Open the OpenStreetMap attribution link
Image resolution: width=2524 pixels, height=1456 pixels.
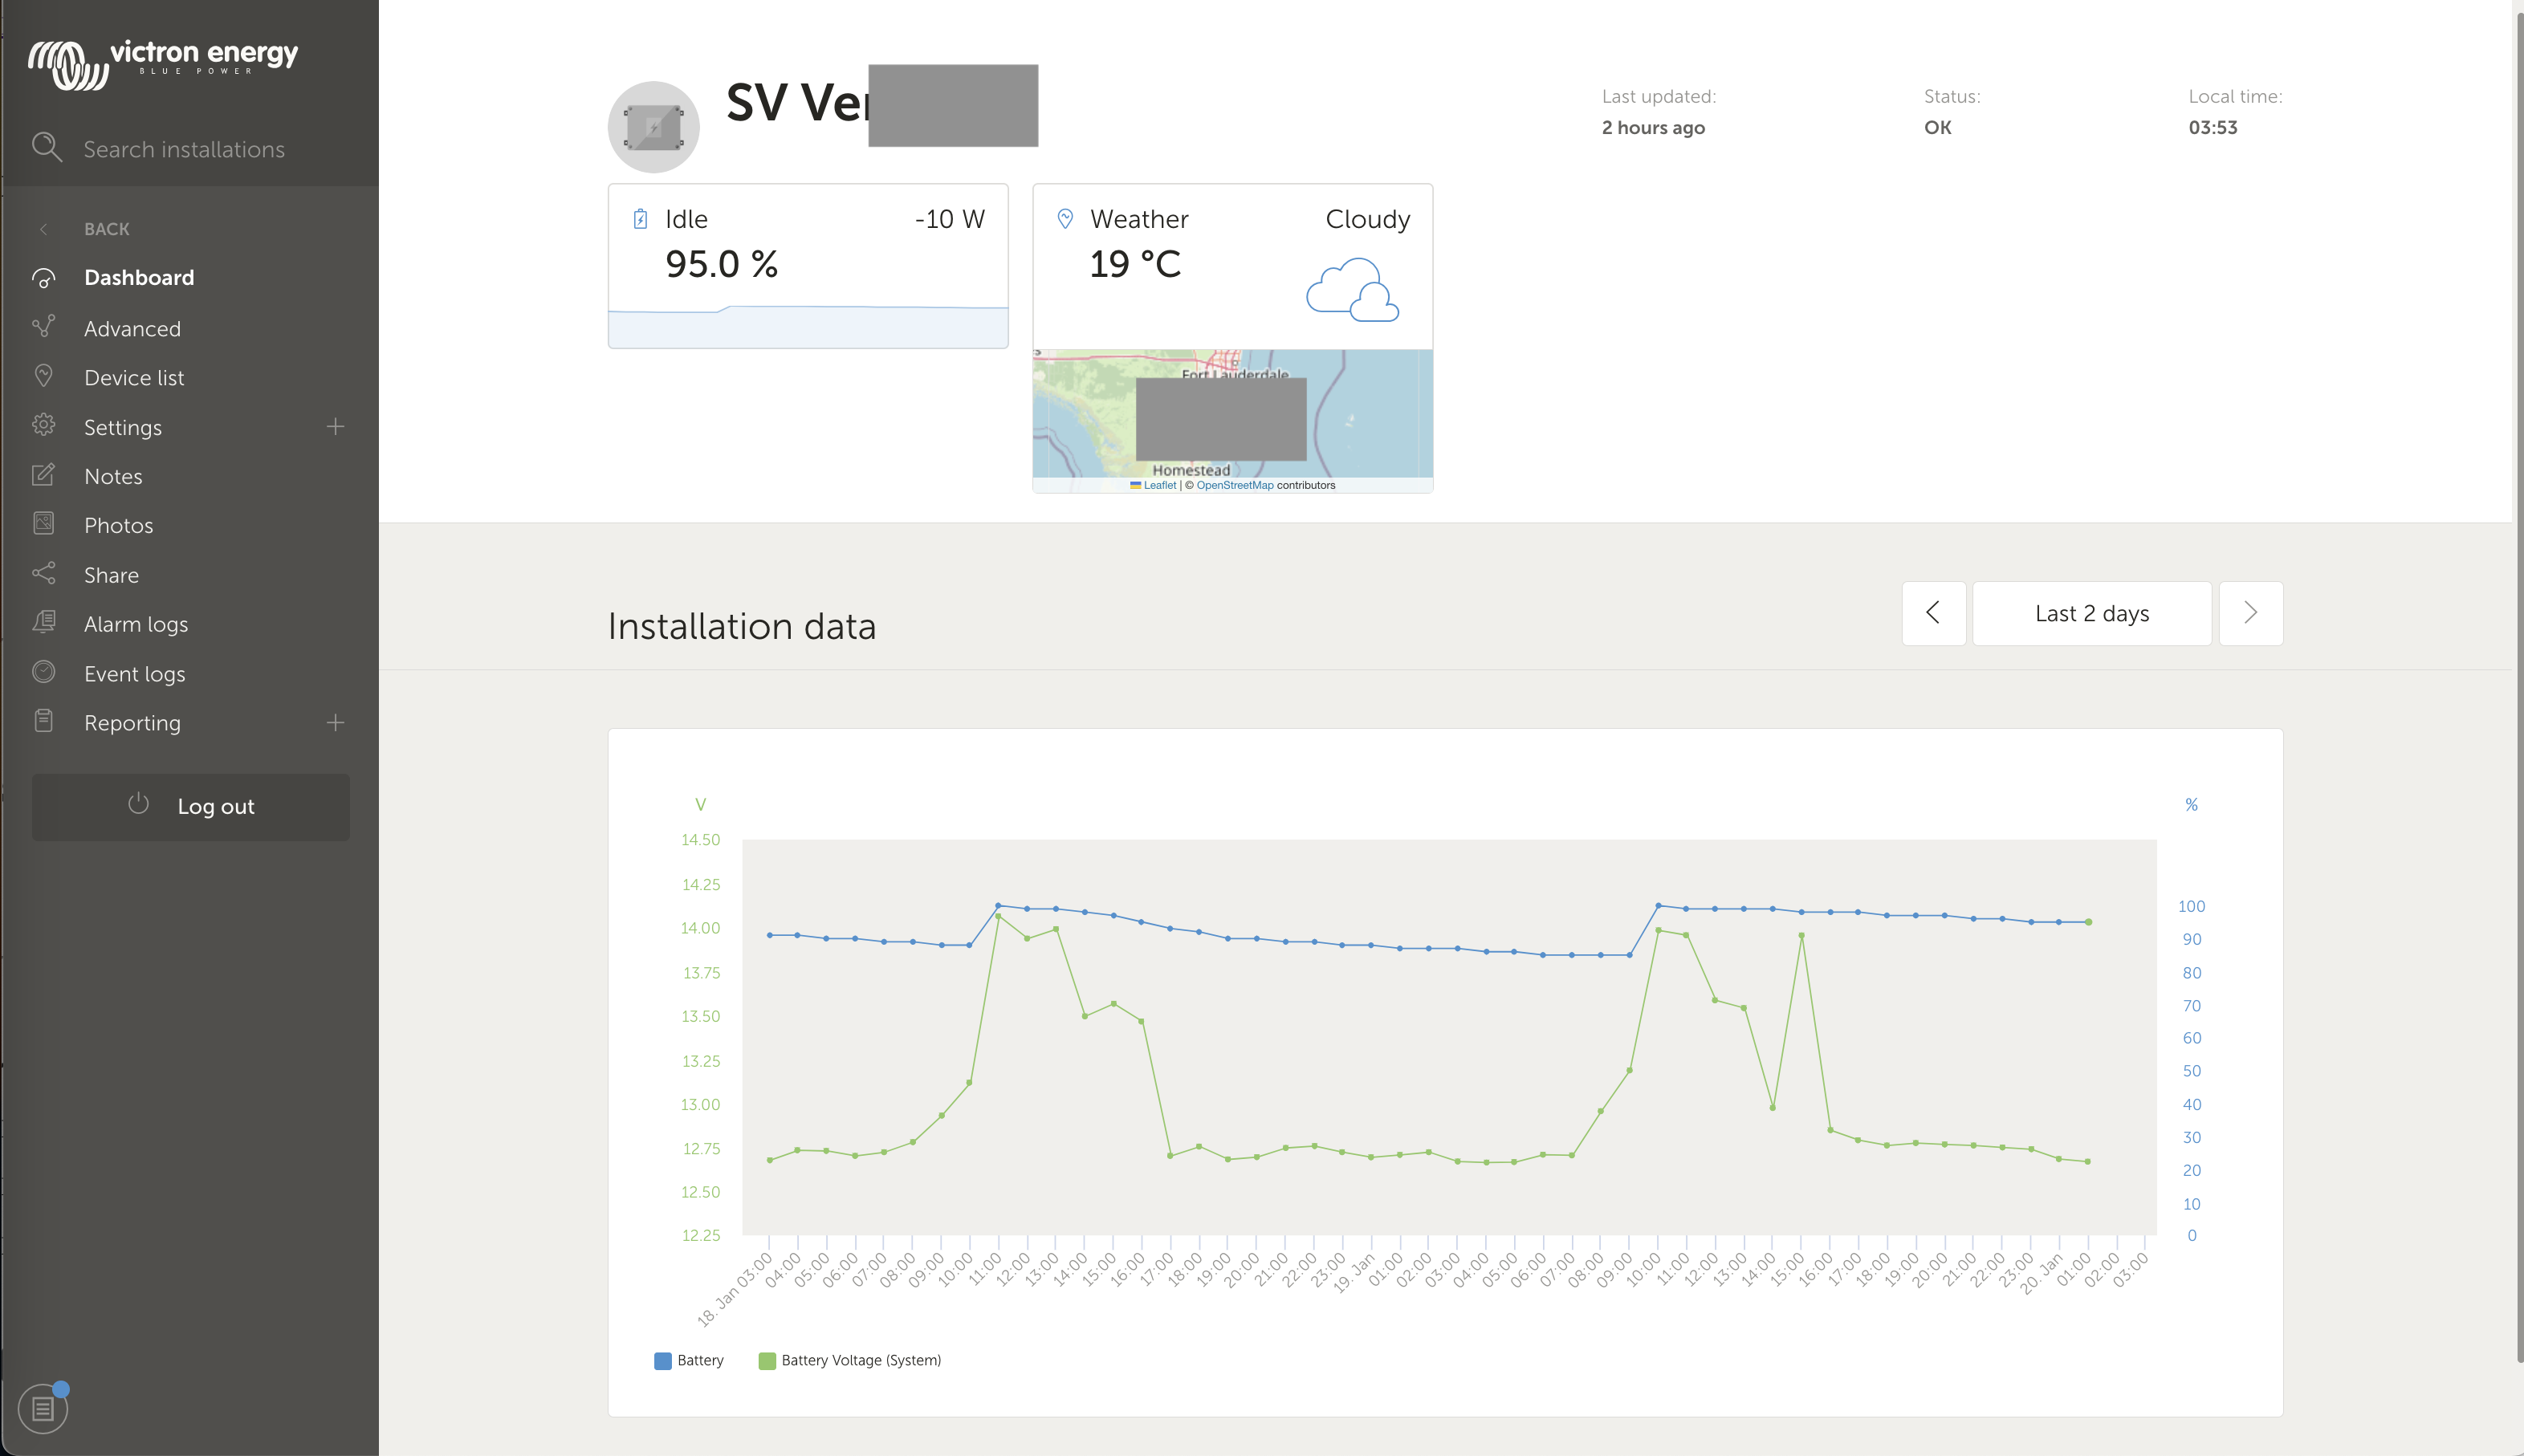point(1234,486)
